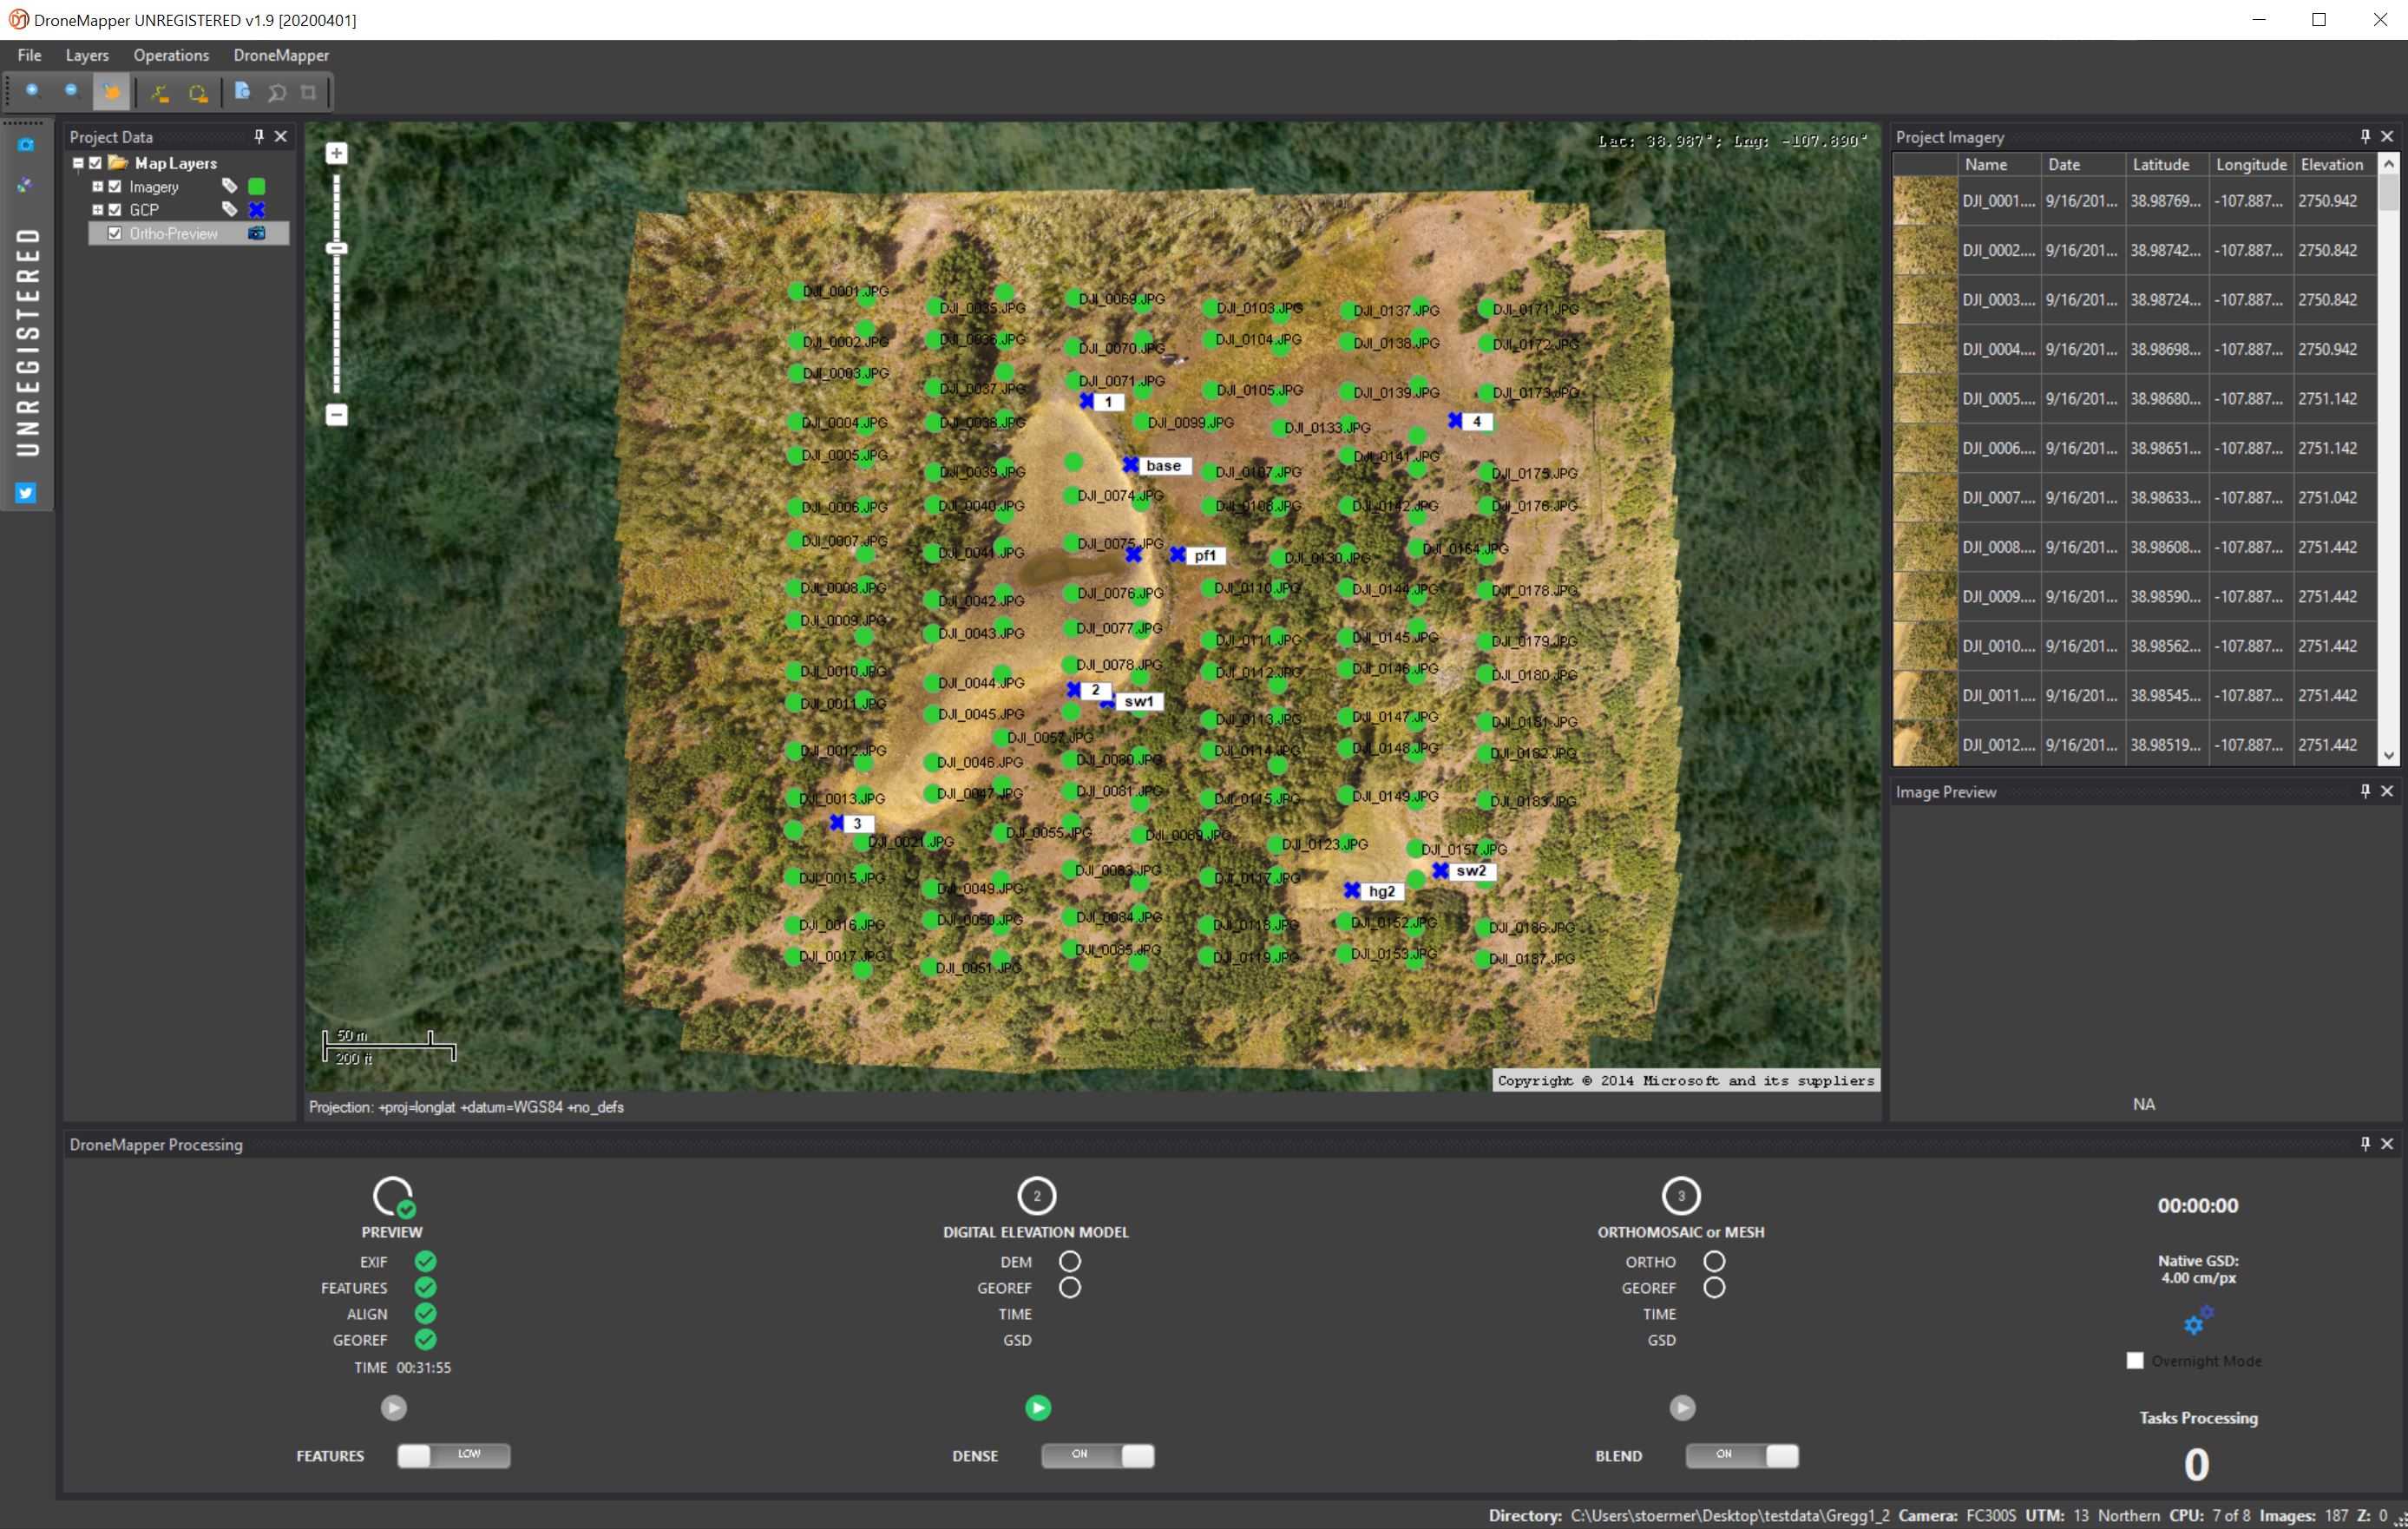Open the Twitter icon in the left sidebar
Screen dimensions: 2408x1529
pos(25,492)
